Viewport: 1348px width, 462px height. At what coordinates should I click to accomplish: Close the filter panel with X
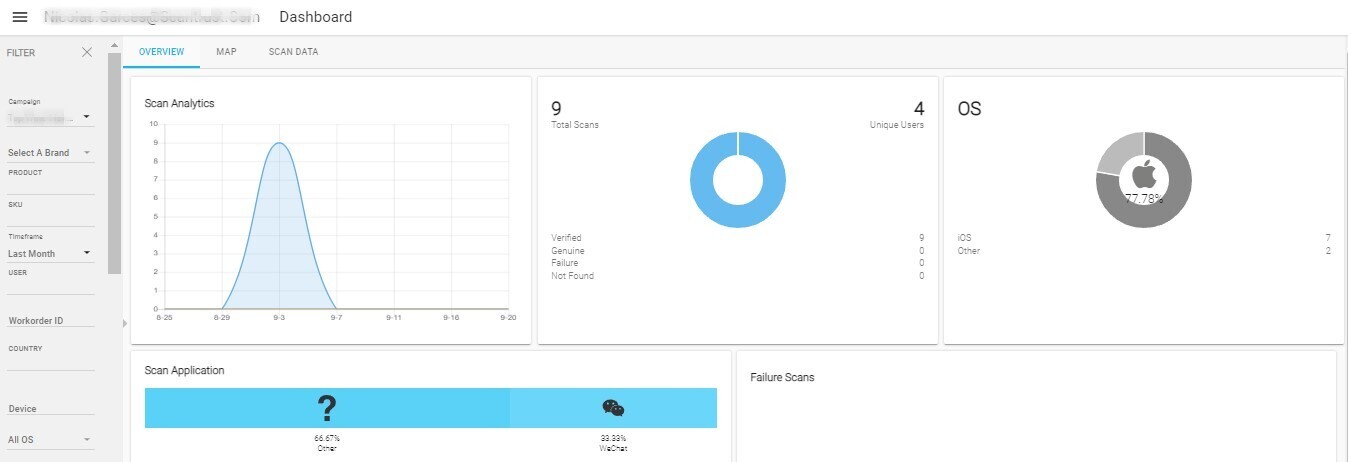87,52
